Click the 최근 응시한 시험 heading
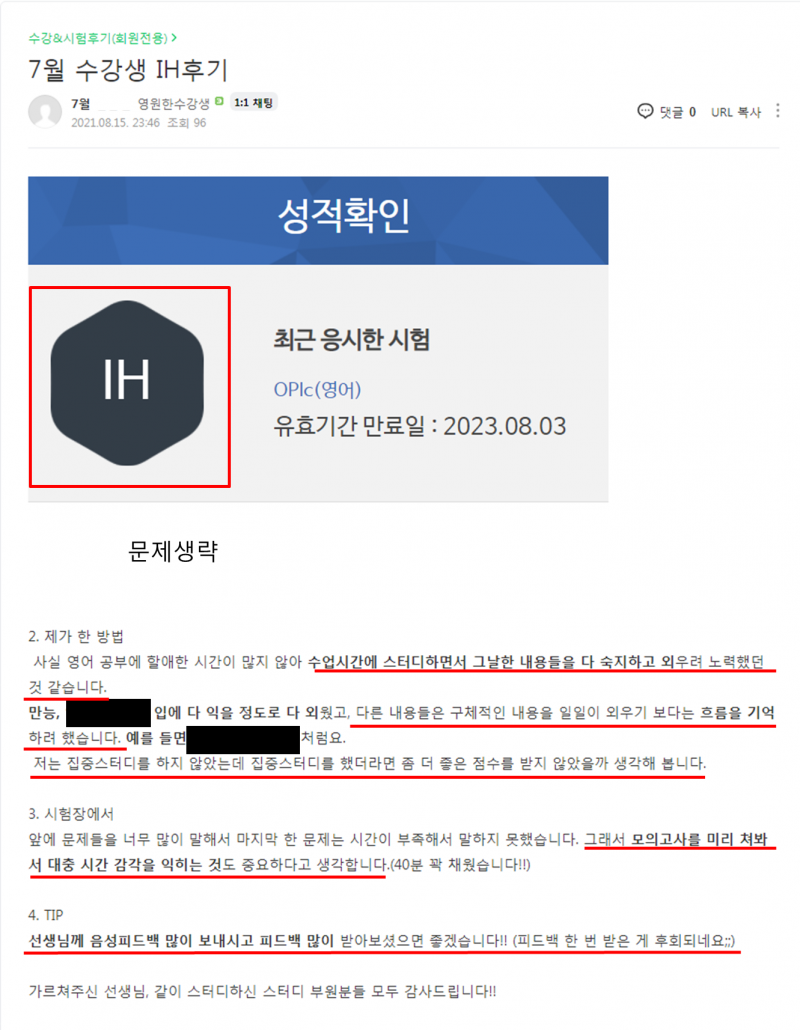The image size is (800, 1030). pyautogui.click(x=351, y=340)
